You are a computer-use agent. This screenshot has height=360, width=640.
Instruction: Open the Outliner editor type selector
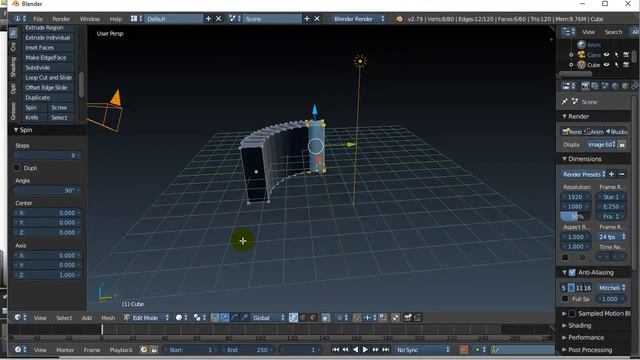[x=568, y=32]
